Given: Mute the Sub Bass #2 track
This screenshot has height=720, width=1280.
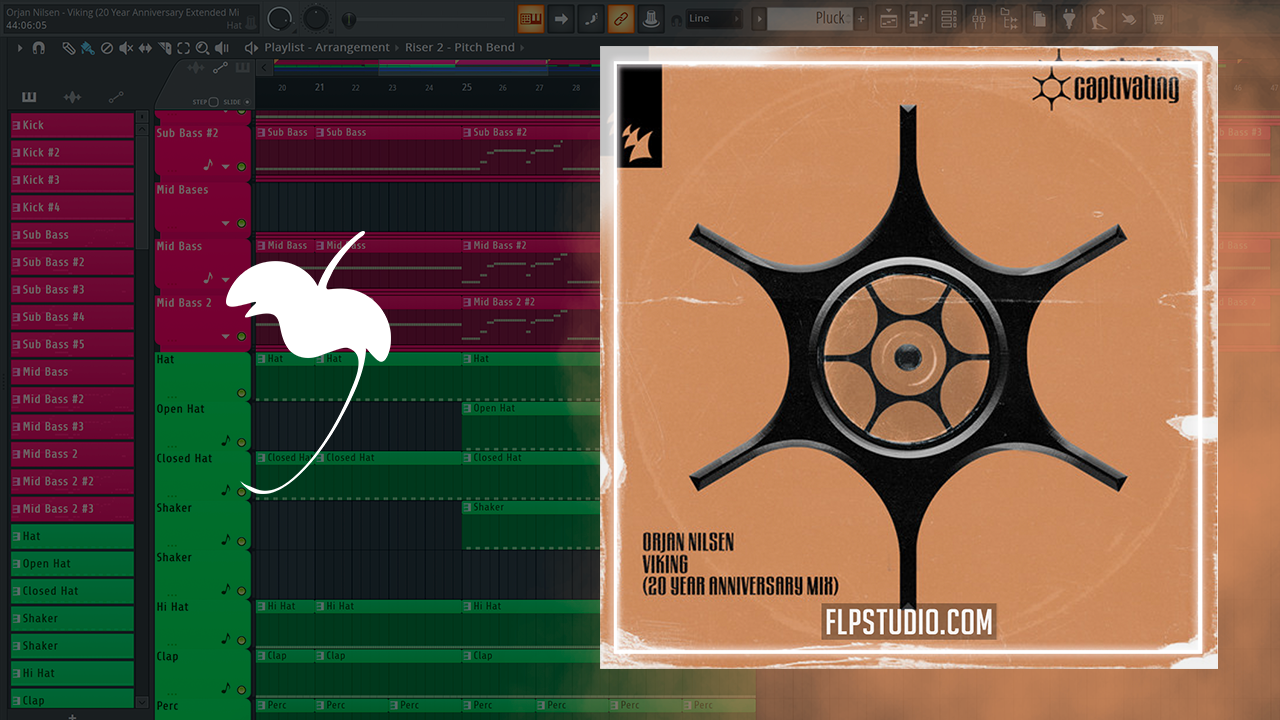Looking at the screenshot, I should pos(241,167).
